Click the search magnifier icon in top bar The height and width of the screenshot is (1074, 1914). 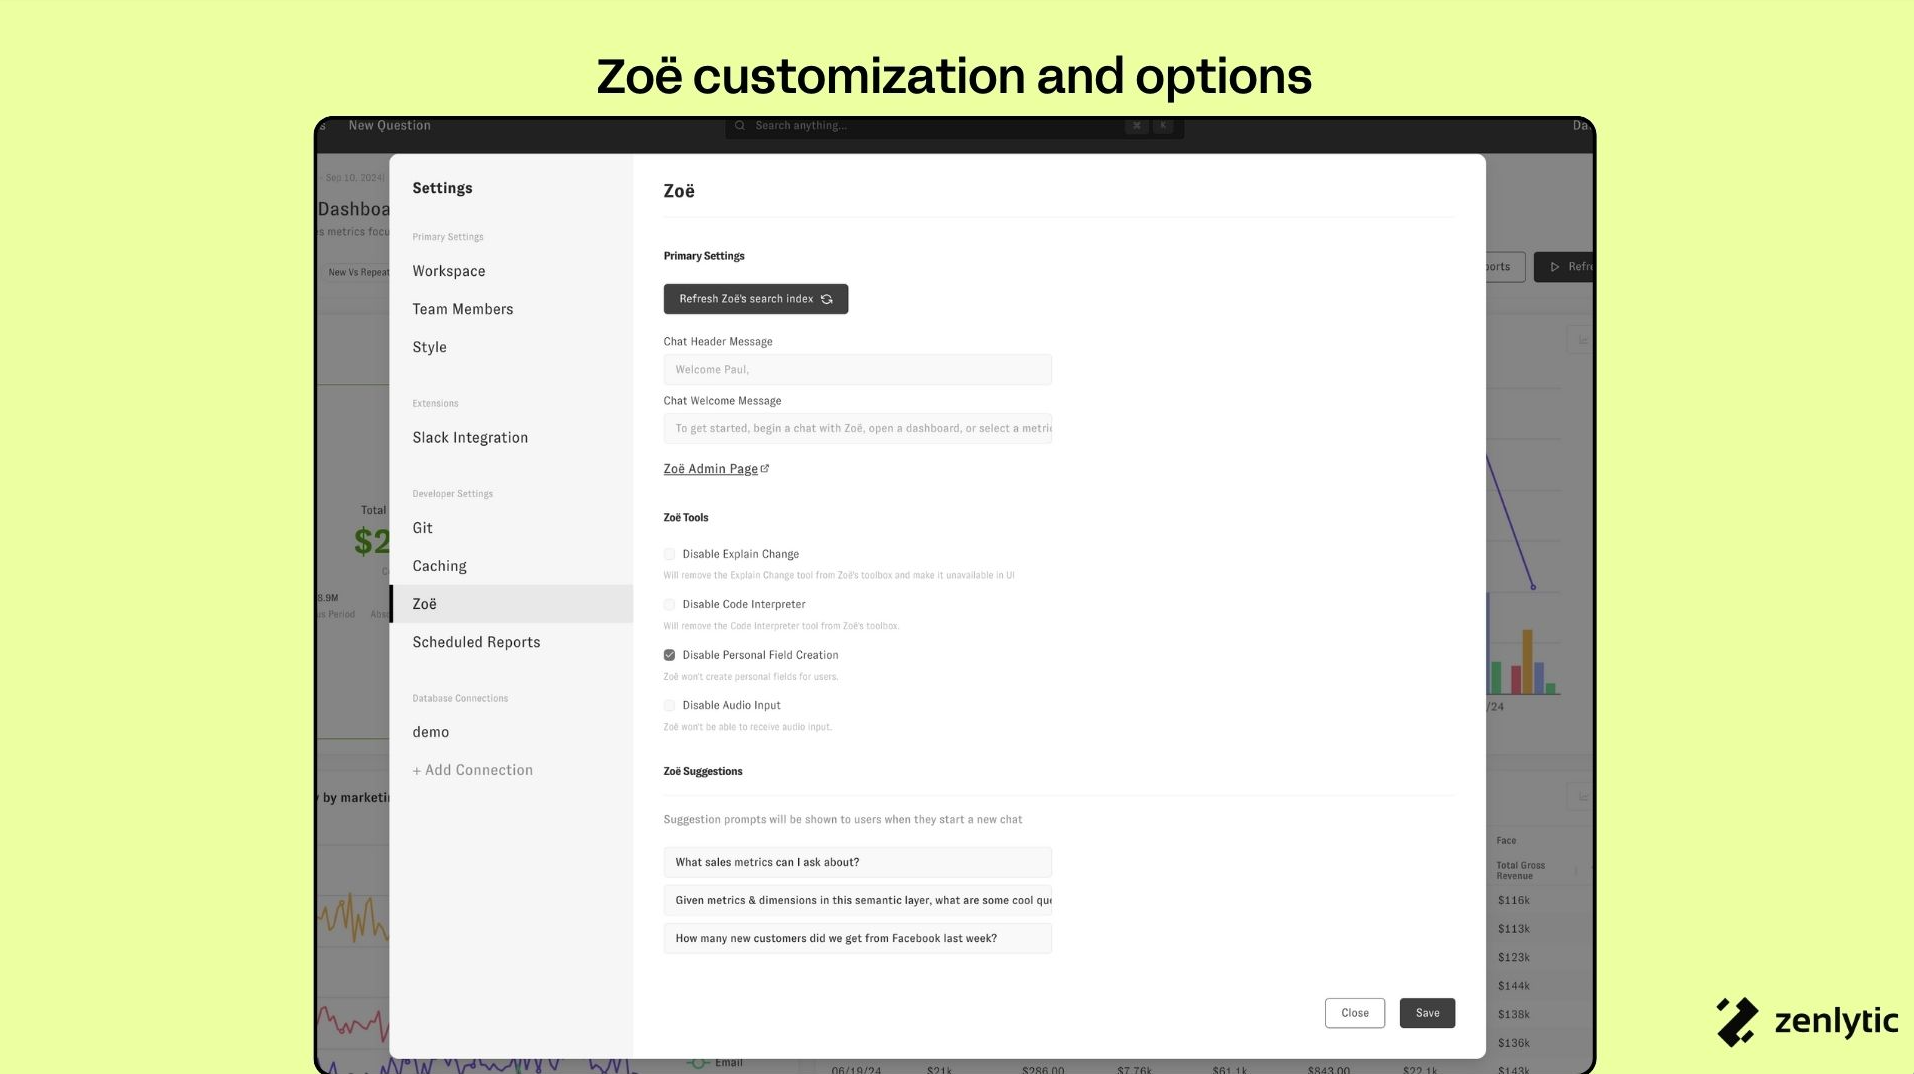point(740,126)
